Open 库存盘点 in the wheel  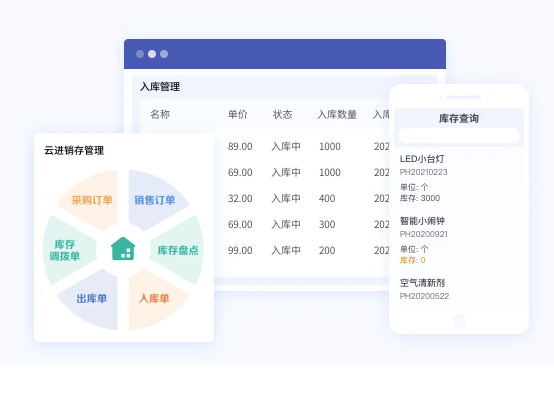tap(178, 250)
